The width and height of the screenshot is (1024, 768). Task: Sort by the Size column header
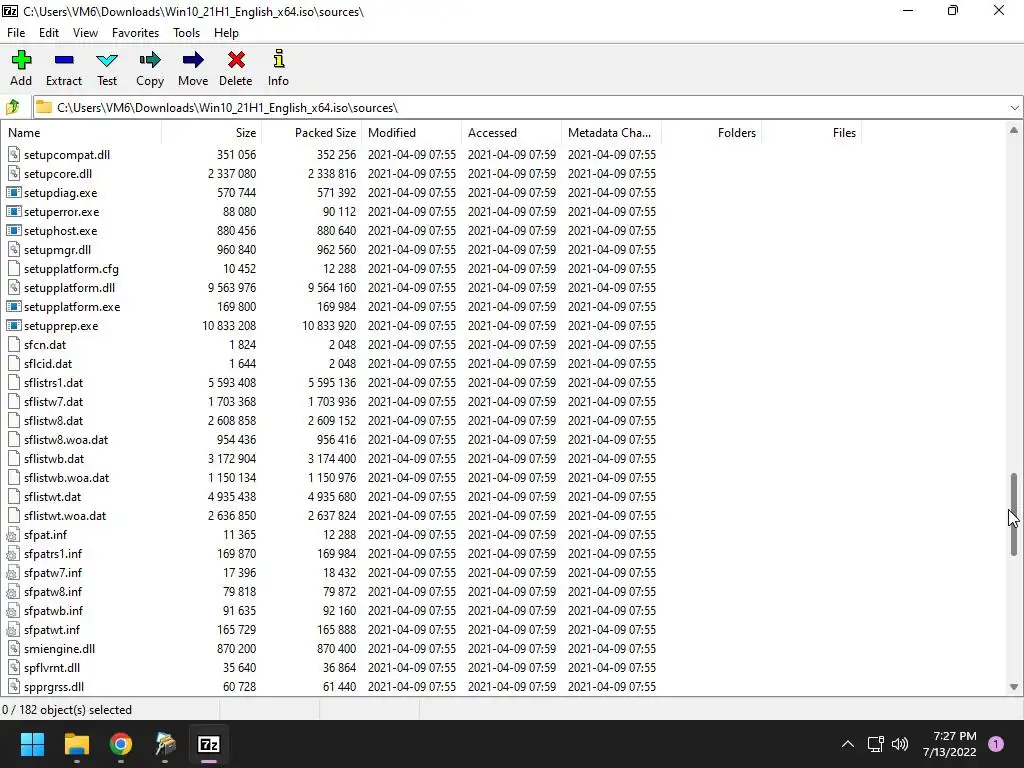(x=212, y=133)
